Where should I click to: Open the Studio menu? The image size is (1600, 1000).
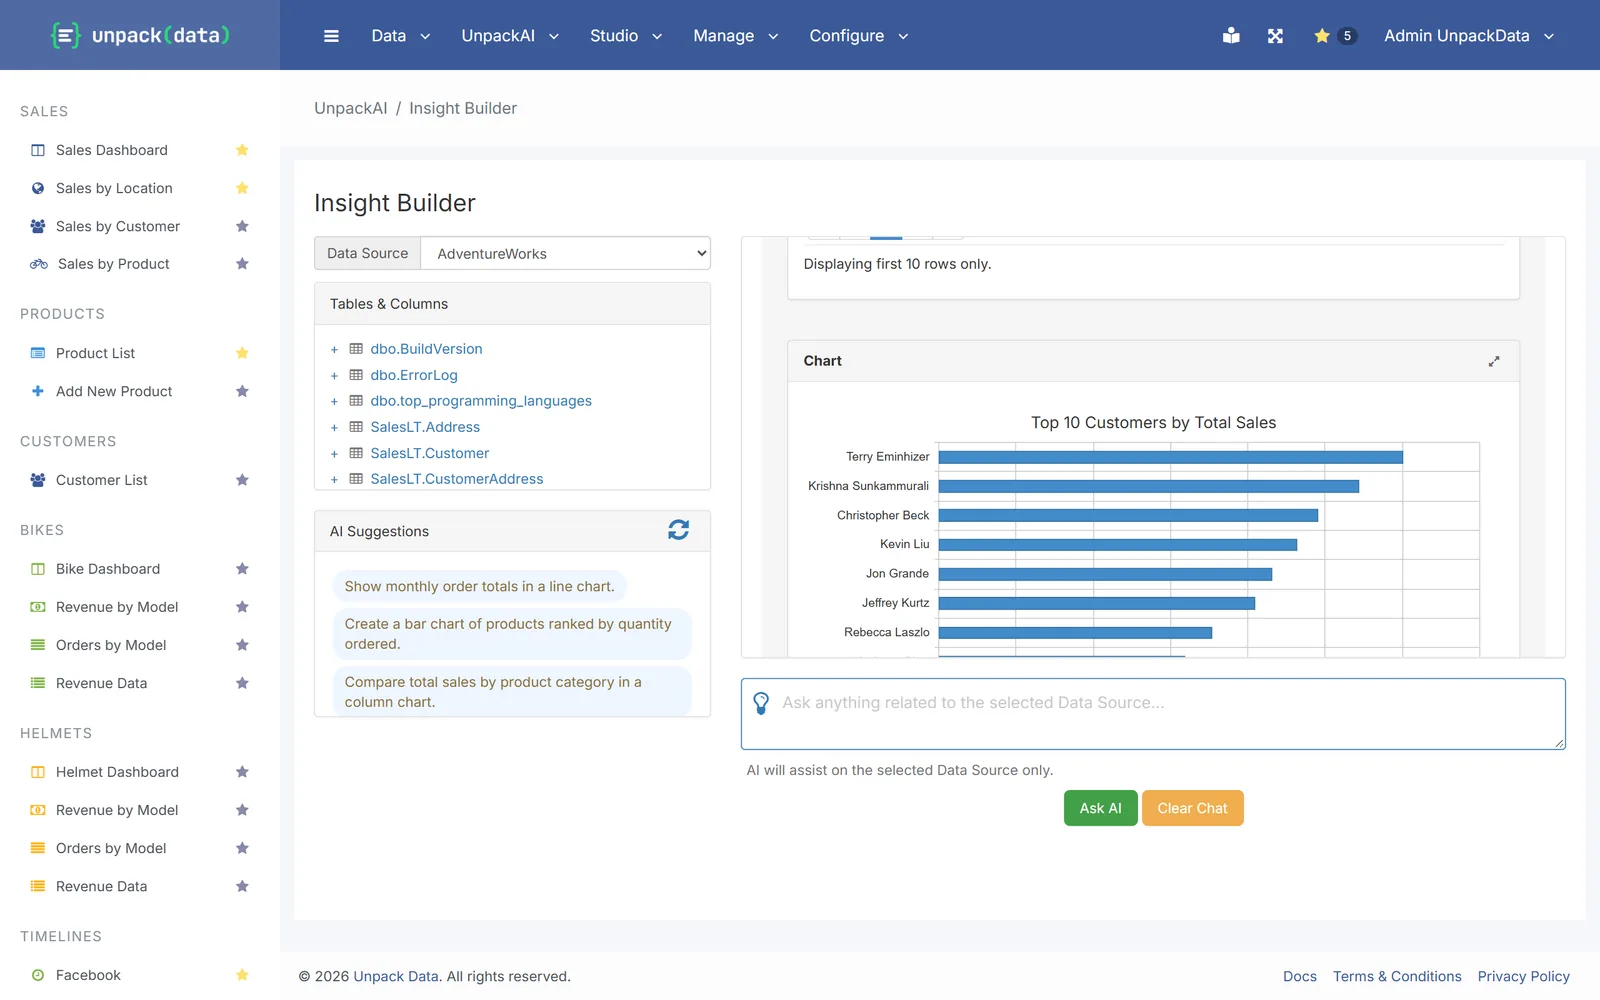[x=626, y=36]
